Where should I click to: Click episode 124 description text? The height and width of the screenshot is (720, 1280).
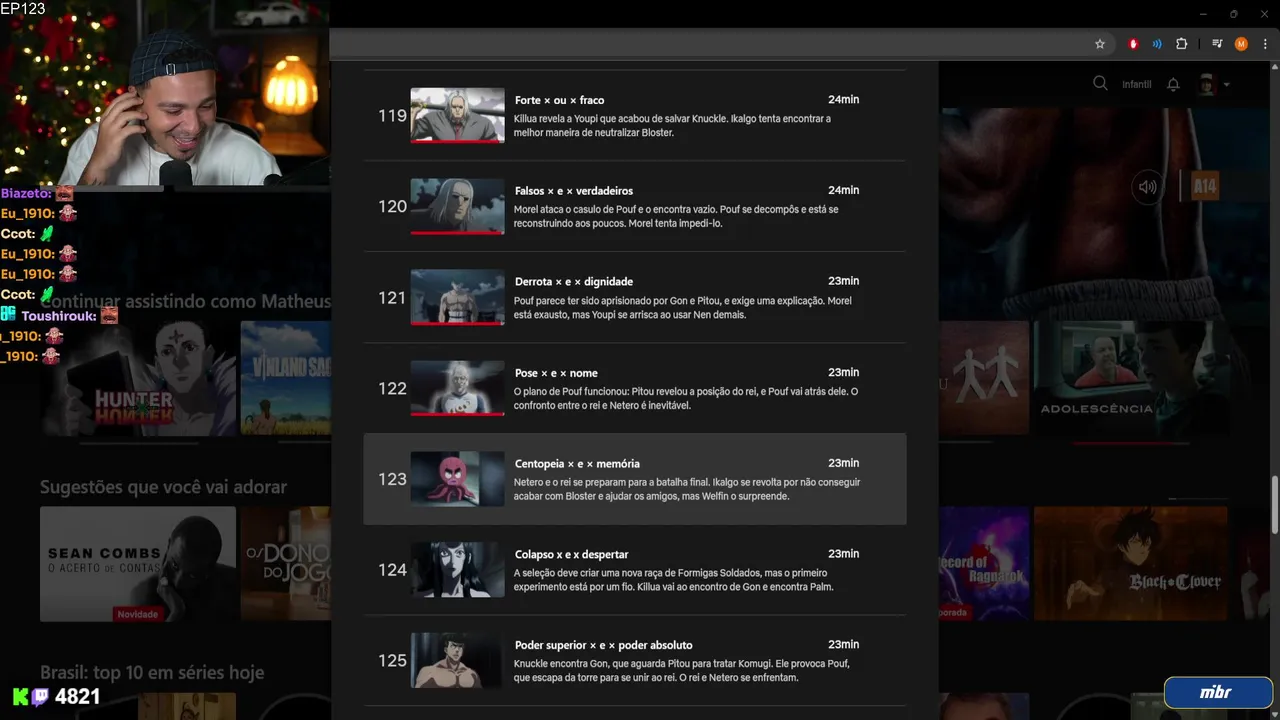tap(674, 580)
